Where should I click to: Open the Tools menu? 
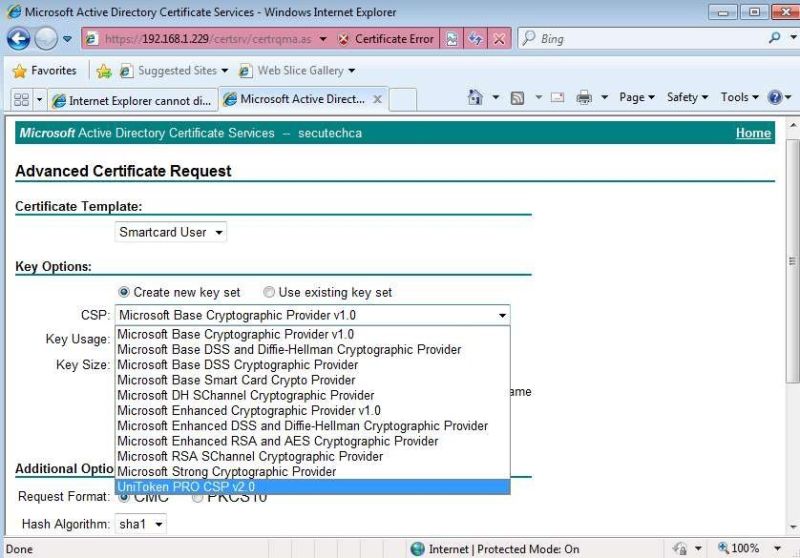point(739,97)
